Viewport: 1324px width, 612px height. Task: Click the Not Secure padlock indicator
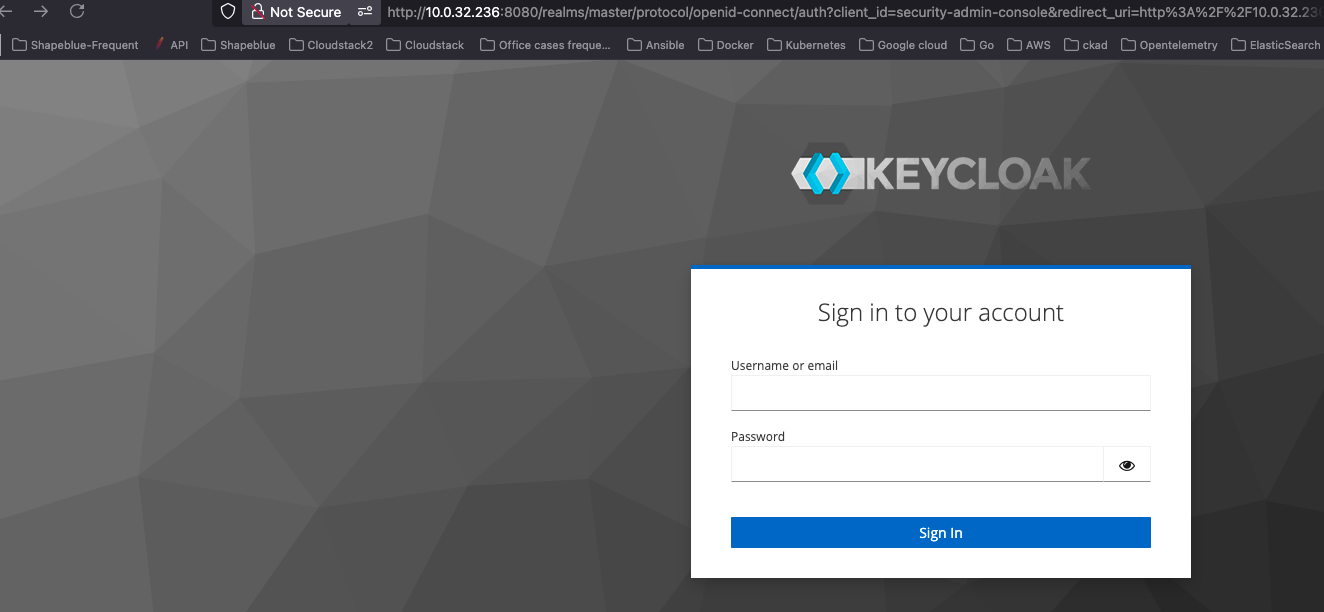pos(296,12)
